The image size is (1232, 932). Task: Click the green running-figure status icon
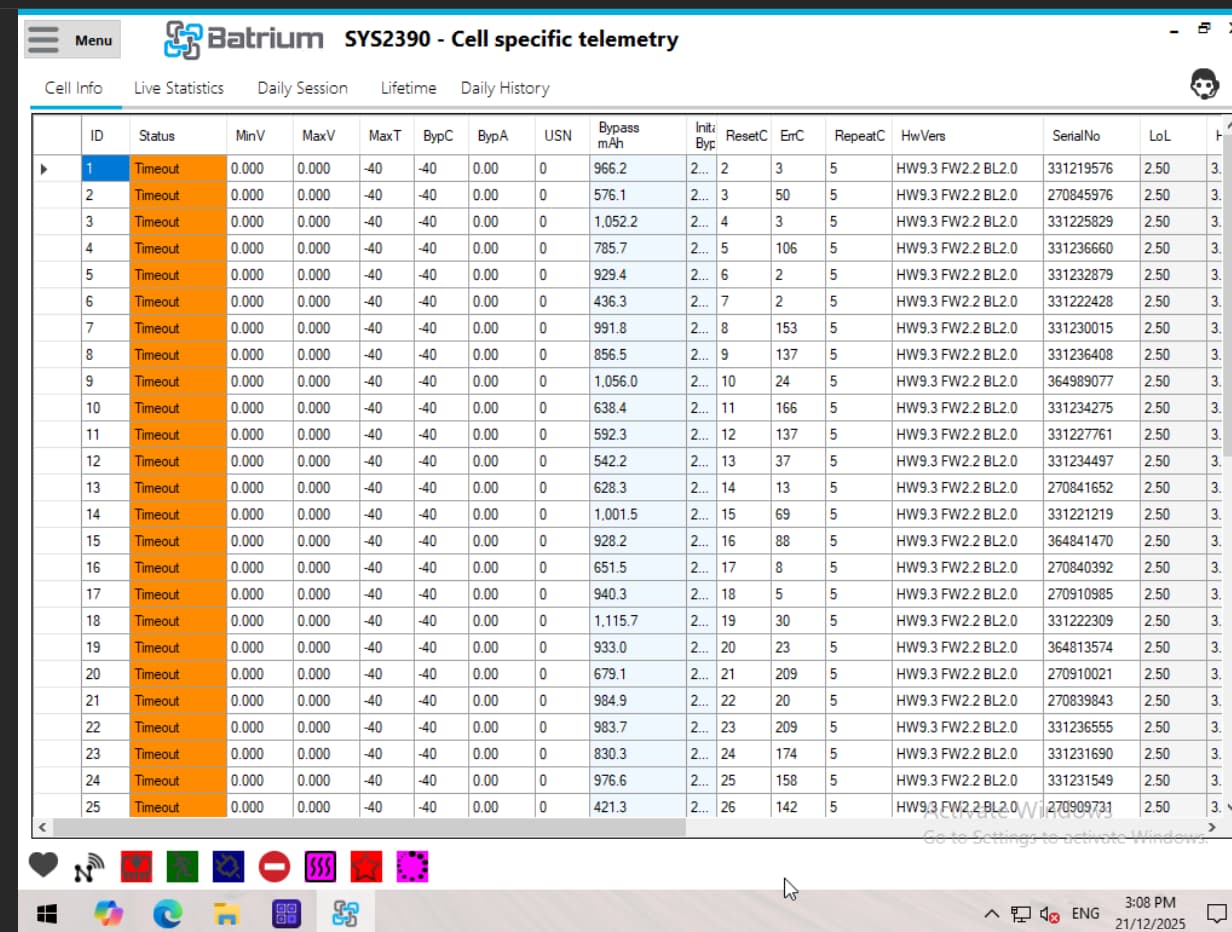182,867
